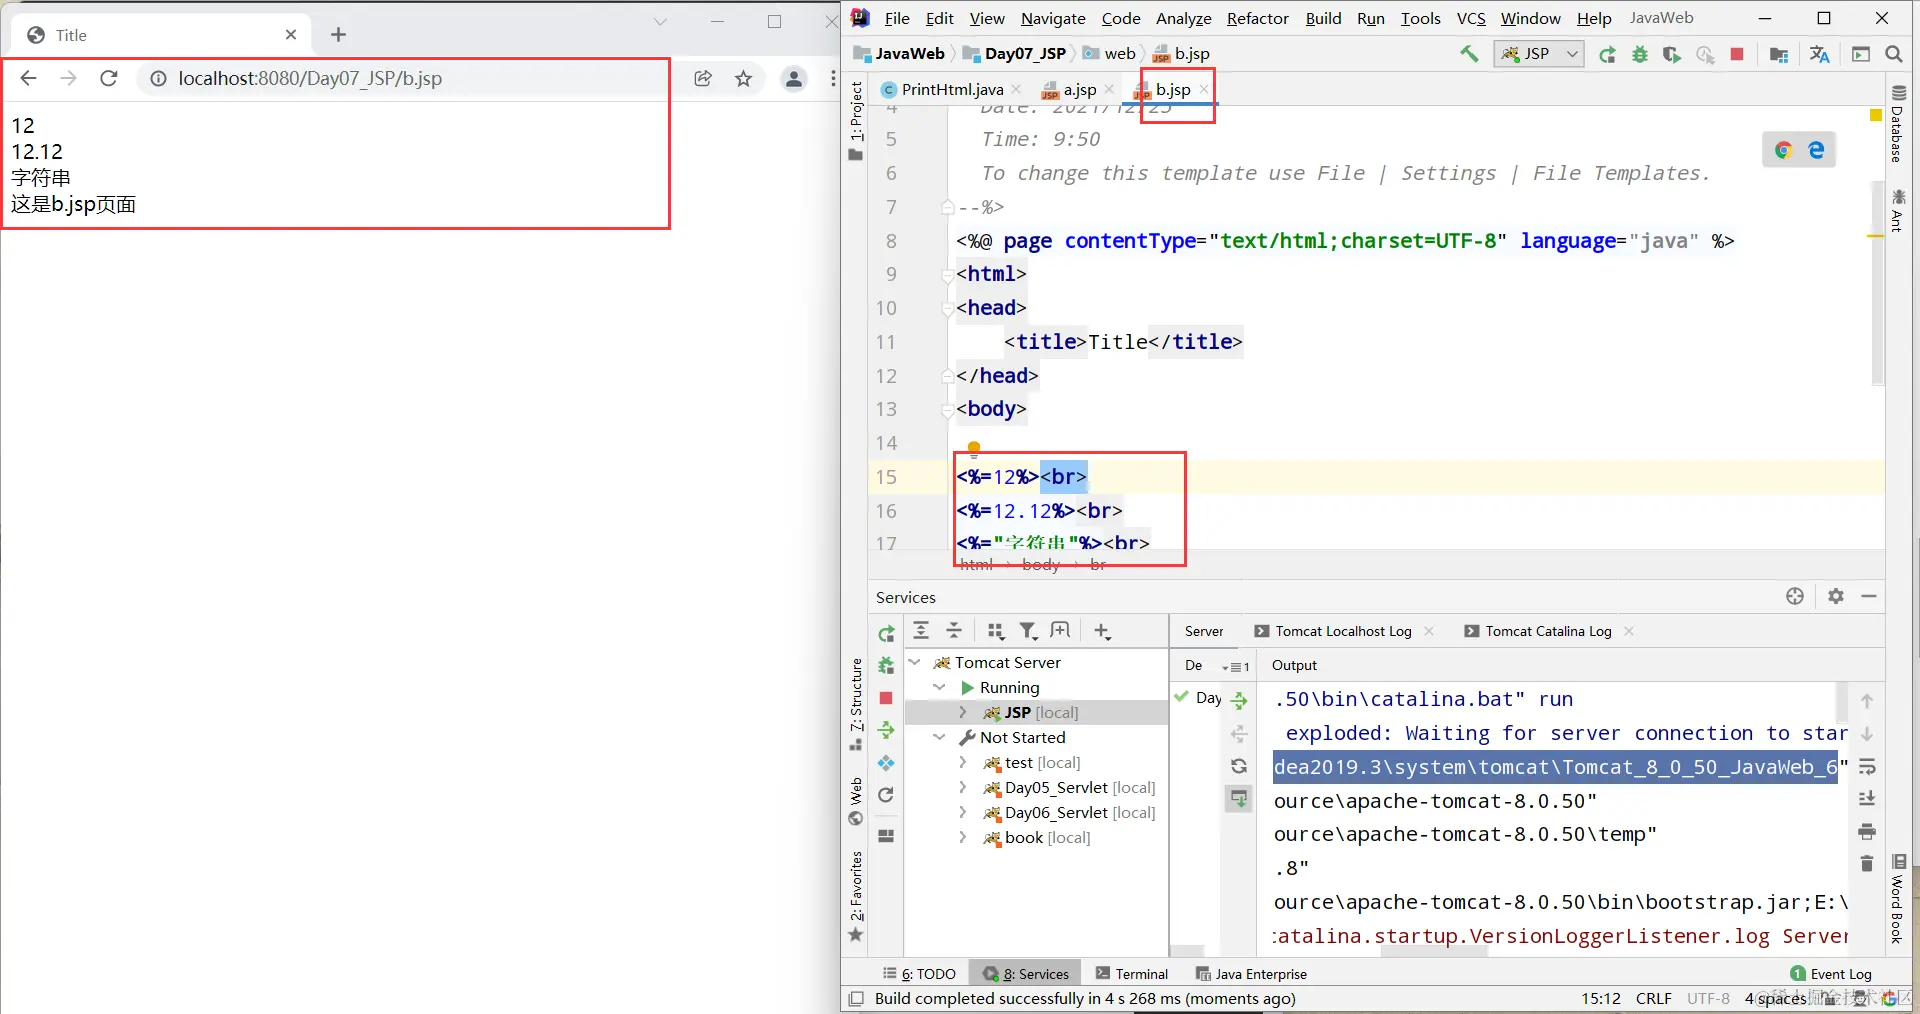The width and height of the screenshot is (1920, 1014).
Task: Click the green Debug bug icon
Action: [x=1640, y=54]
